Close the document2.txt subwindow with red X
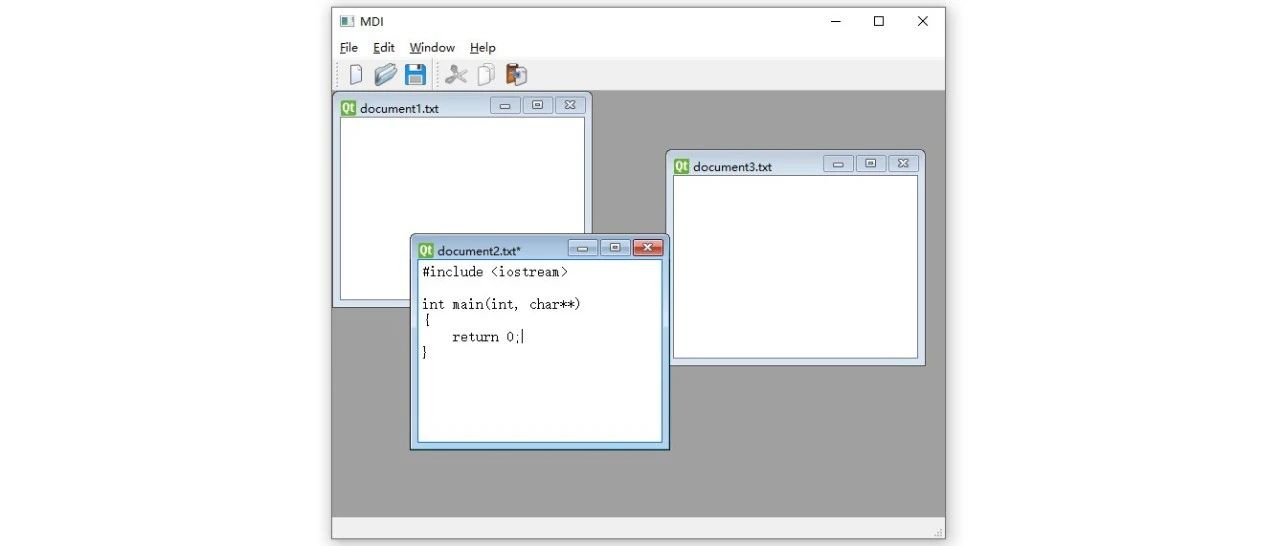 coord(648,248)
